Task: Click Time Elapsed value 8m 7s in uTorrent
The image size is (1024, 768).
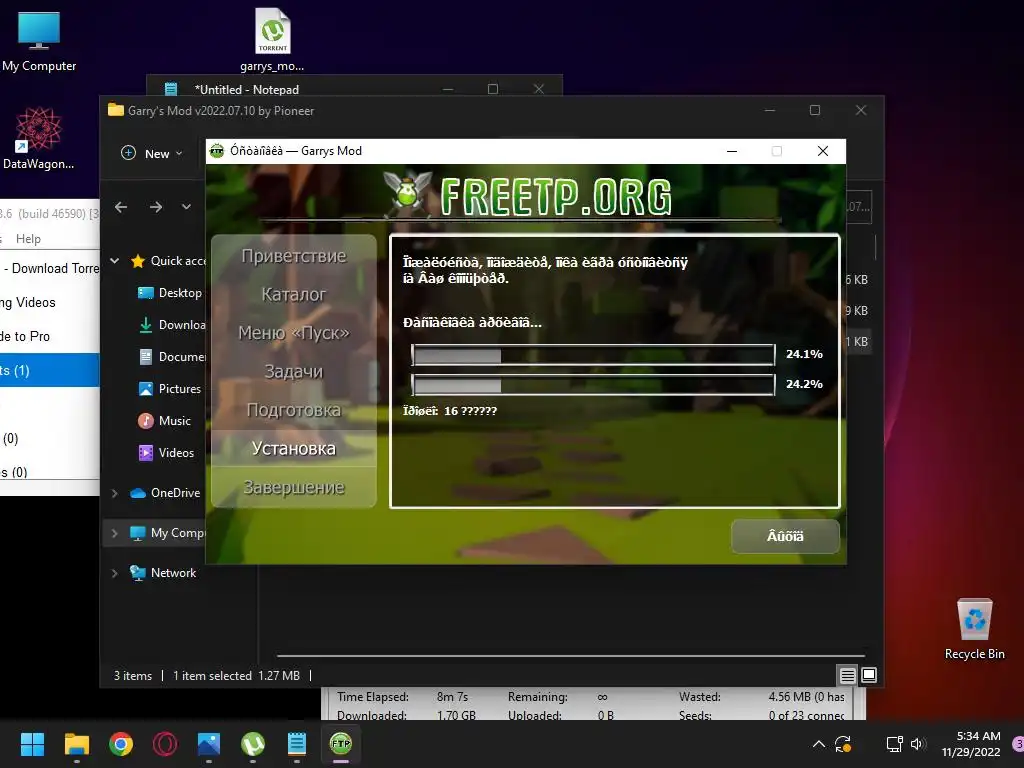Action: tap(453, 697)
